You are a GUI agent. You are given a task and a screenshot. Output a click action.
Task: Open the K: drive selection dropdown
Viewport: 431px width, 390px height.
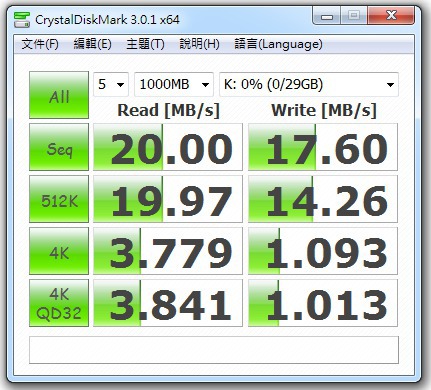[309, 84]
